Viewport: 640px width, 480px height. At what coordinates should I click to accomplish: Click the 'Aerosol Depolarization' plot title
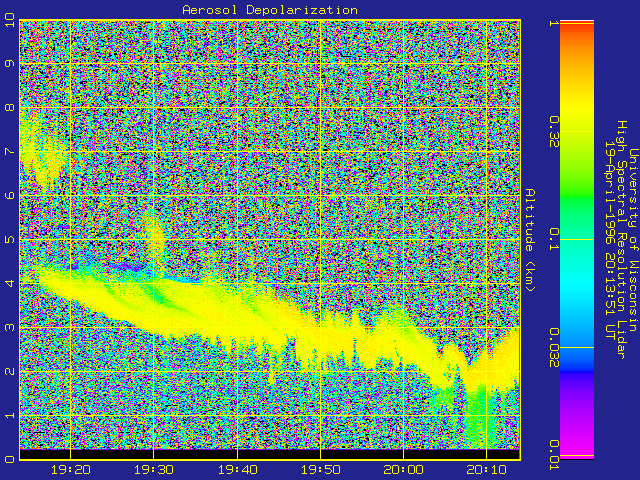click(270, 10)
